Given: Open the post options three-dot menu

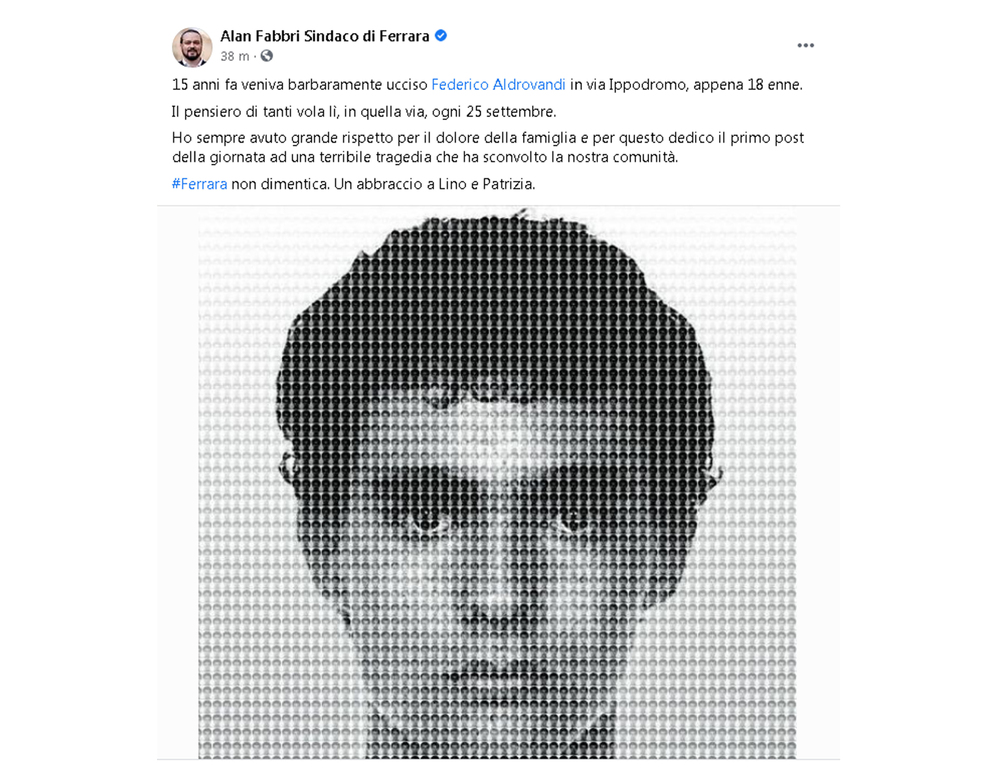Looking at the screenshot, I should click(805, 45).
